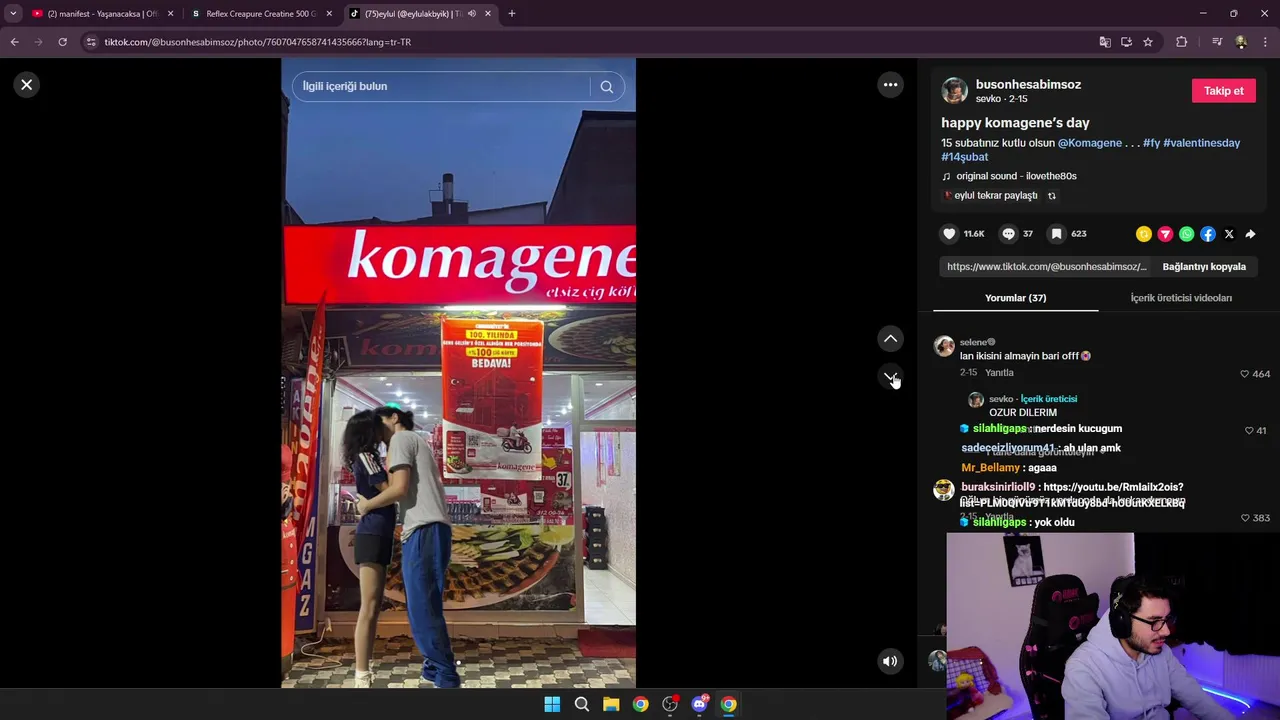Open the busonhesabimsoz profile name
The height and width of the screenshot is (720, 1280).
[x=1028, y=85]
